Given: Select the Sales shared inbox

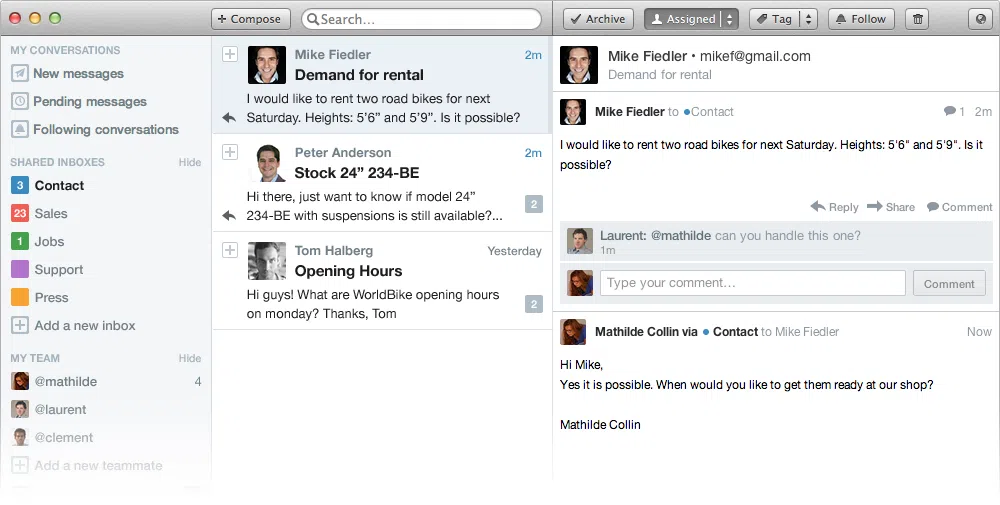Looking at the screenshot, I should pos(51,214).
